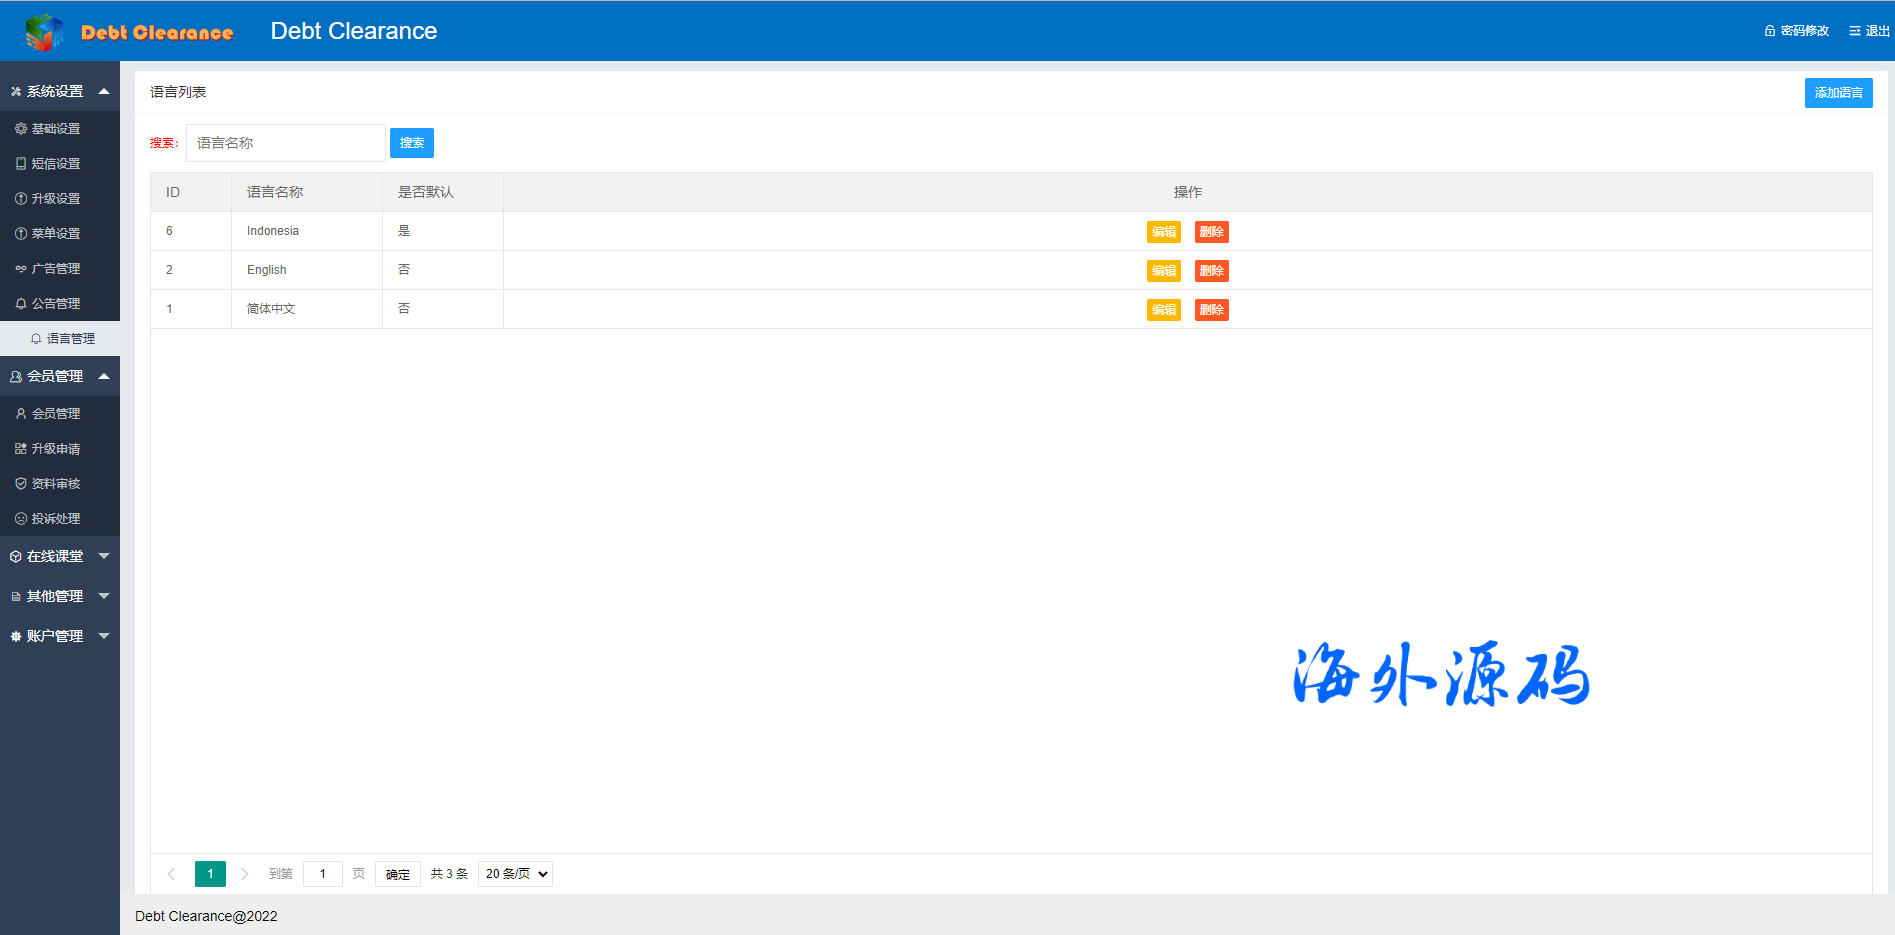Screen dimensions: 1895x935
Task: Click the Debt Clearance cube logo
Action: (x=43, y=32)
